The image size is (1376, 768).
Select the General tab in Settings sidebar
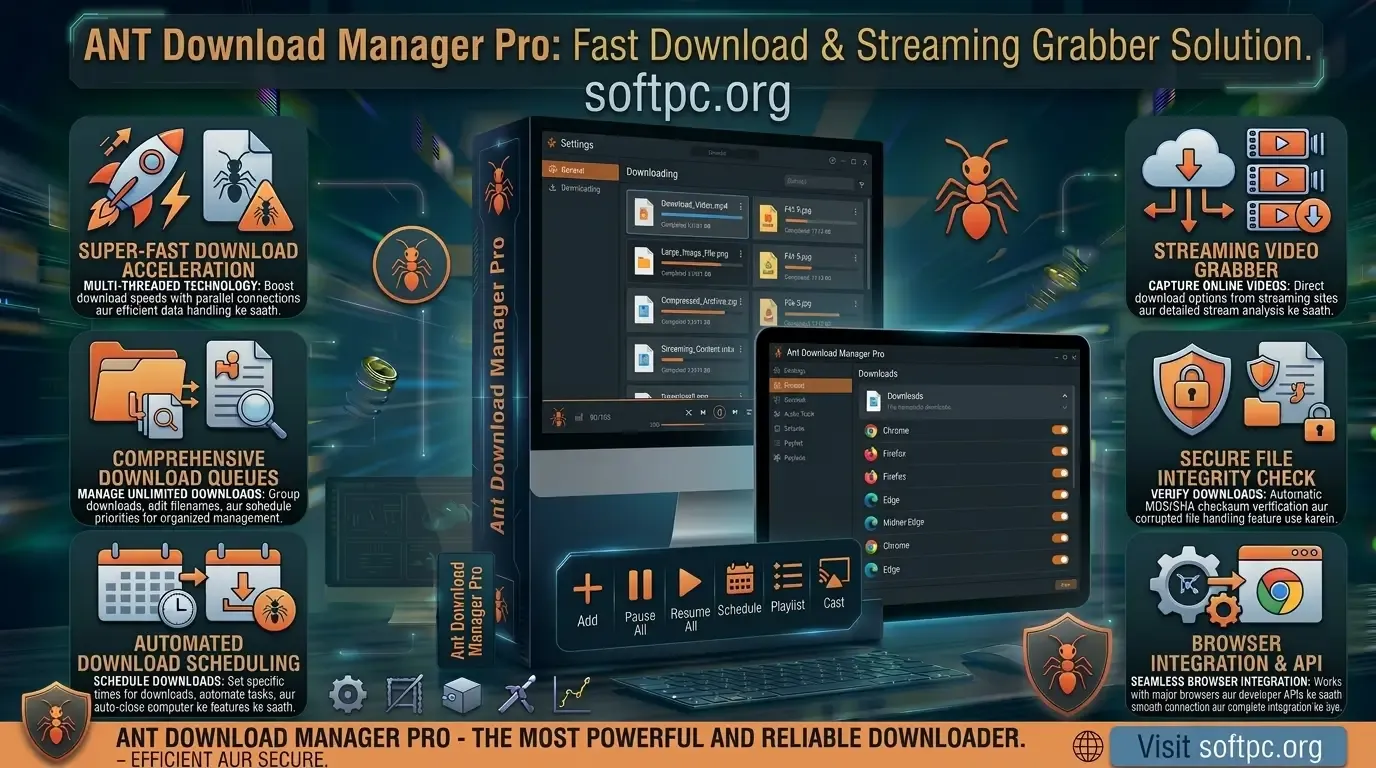[x=581, y=170]
